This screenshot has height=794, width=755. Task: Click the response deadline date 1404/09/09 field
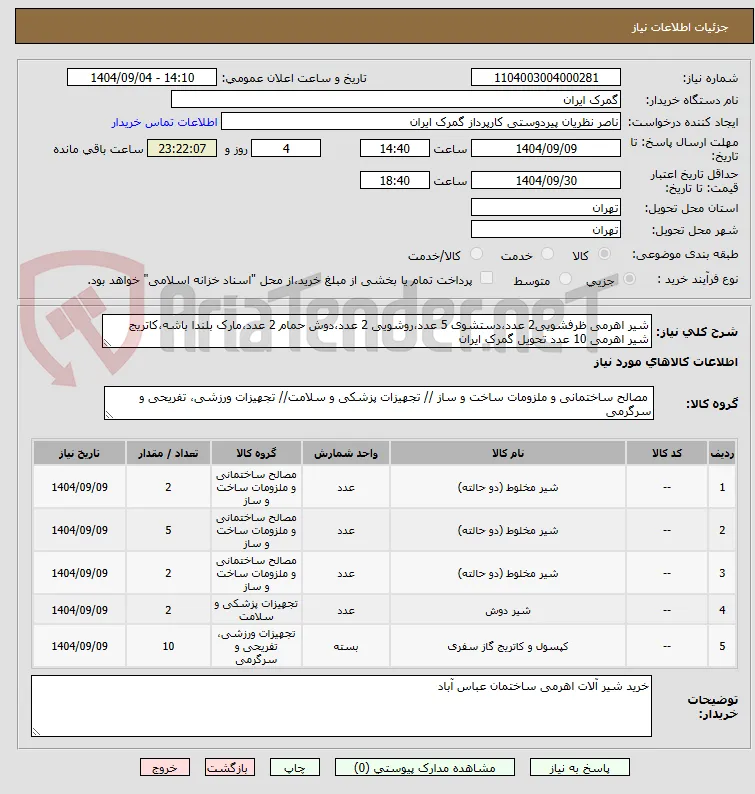click(545, 148)
